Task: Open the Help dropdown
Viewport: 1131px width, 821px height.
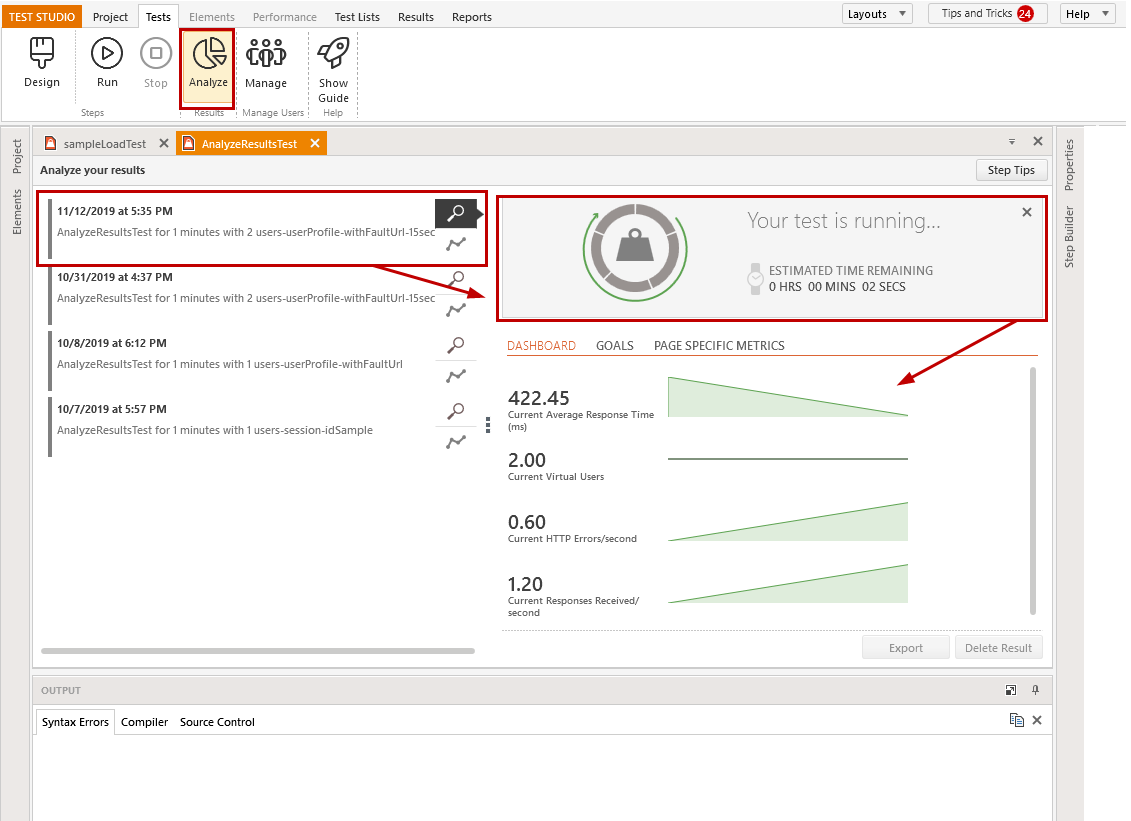Action: tap(1088, 14)
